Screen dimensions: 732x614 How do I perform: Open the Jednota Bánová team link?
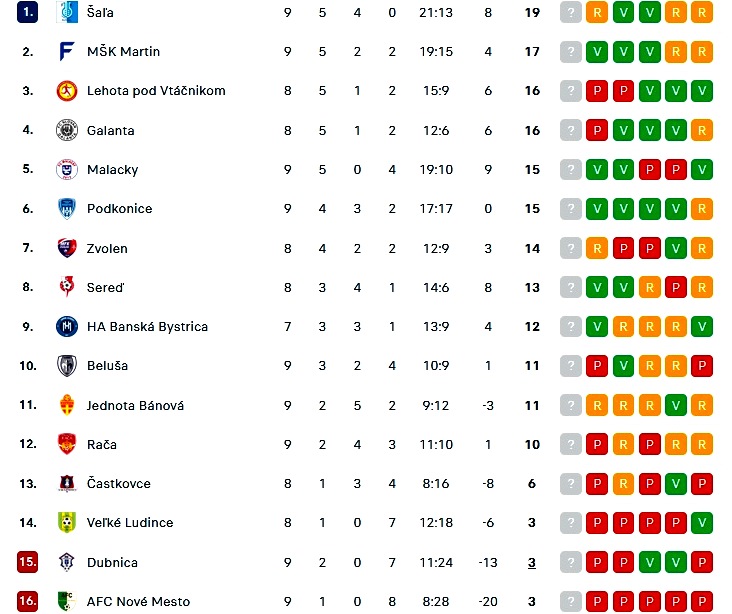(135, 405)
